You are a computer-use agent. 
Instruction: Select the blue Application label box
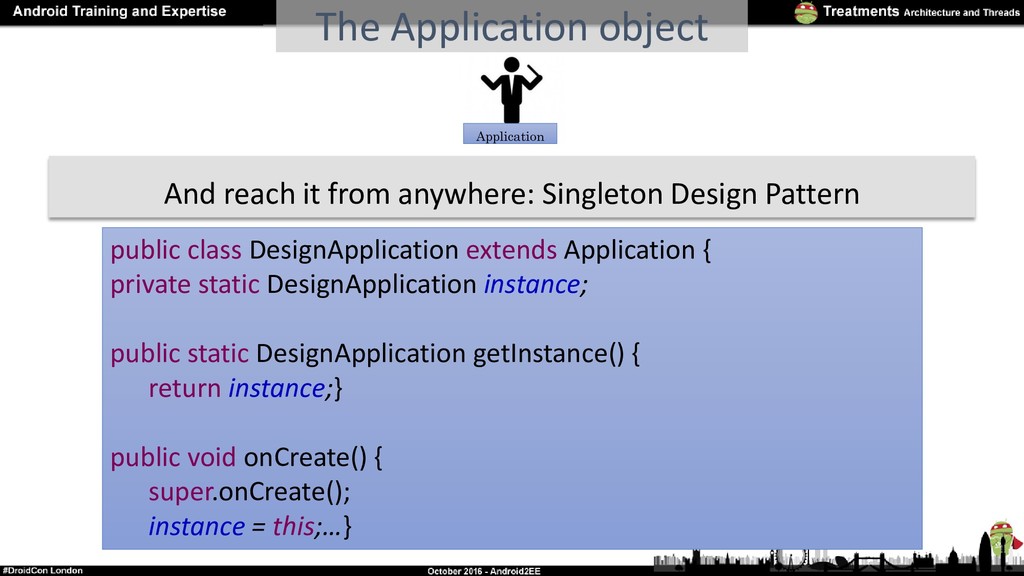510,134
